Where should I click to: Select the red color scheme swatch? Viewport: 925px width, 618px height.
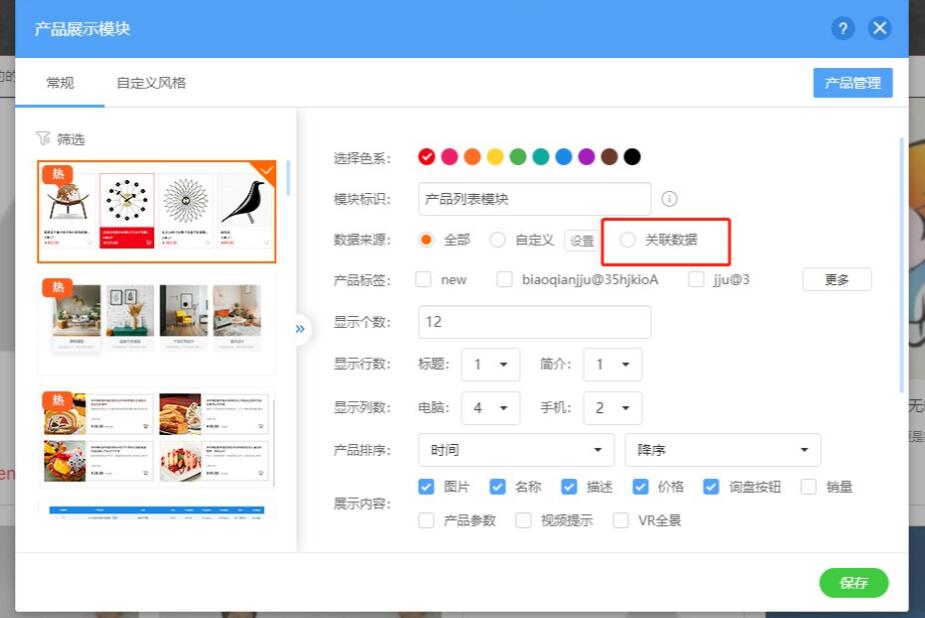pos(427,157)
